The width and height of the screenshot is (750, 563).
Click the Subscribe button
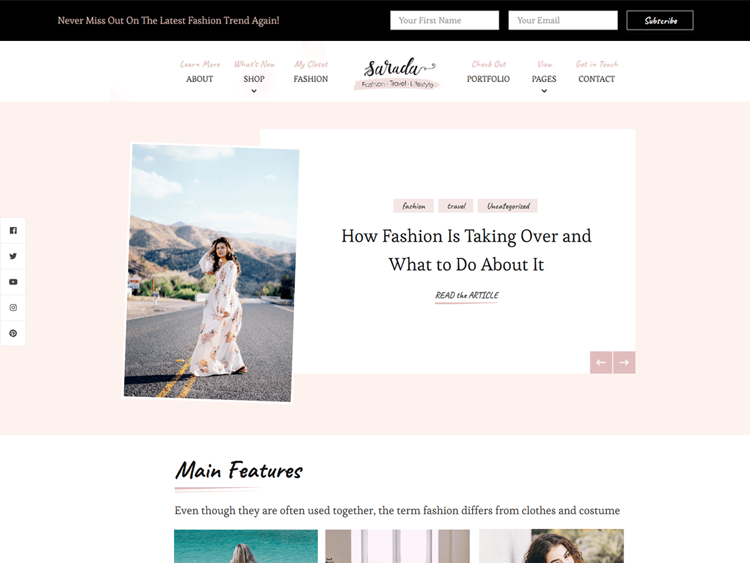point(660,21)
